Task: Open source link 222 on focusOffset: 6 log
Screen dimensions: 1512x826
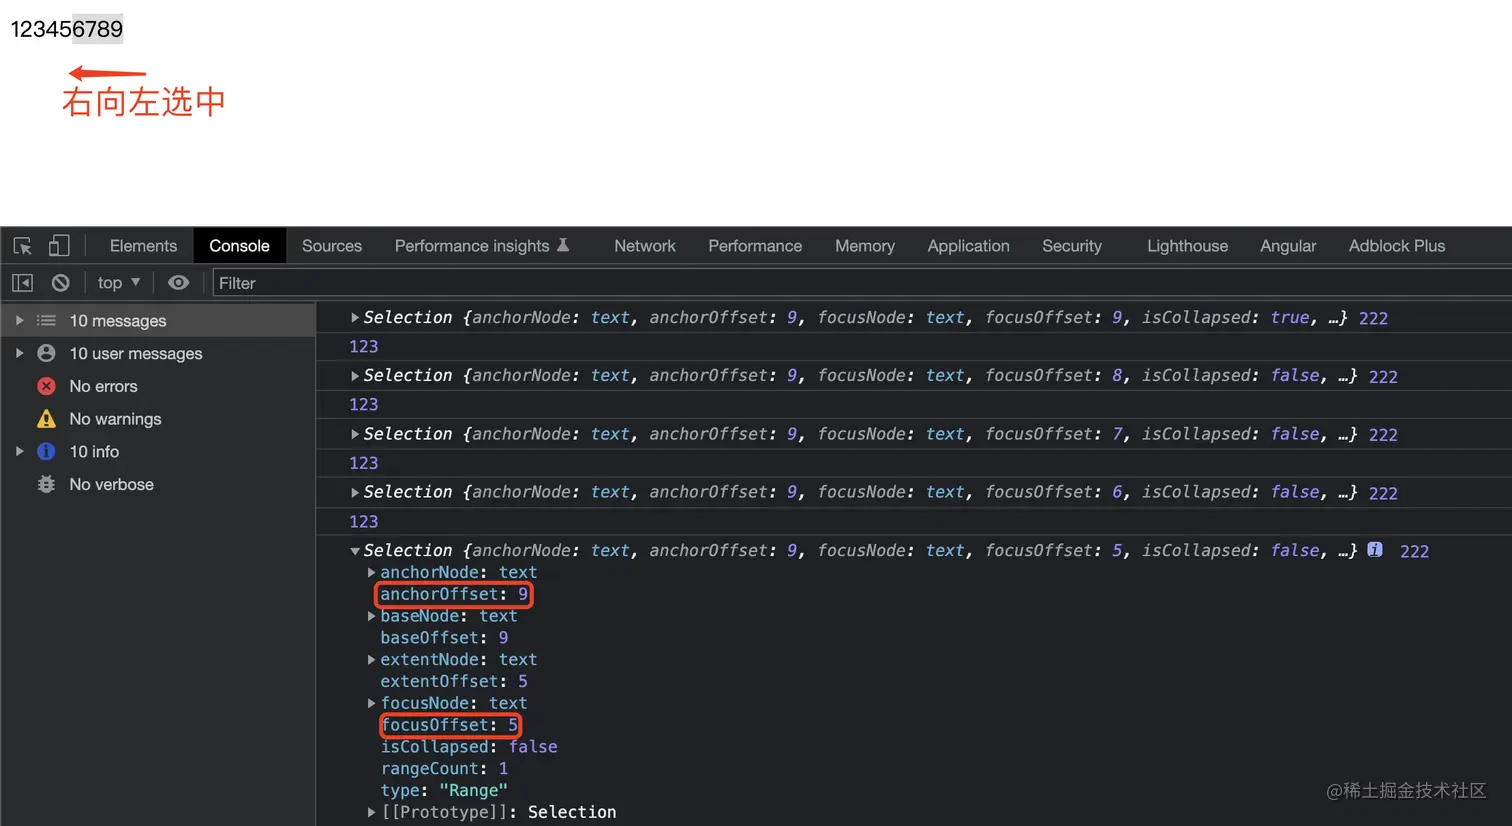Action: (x=1383, y=493)
